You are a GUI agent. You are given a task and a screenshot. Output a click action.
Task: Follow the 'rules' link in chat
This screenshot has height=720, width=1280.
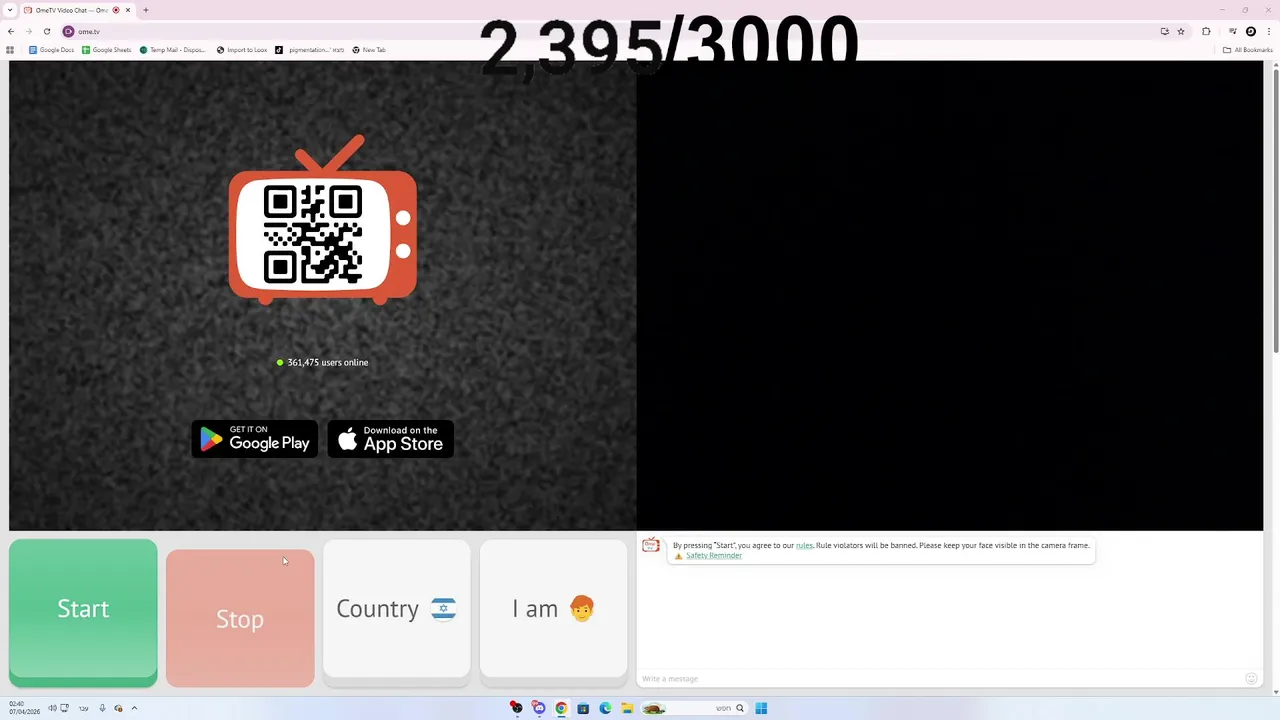coord(804,545)
